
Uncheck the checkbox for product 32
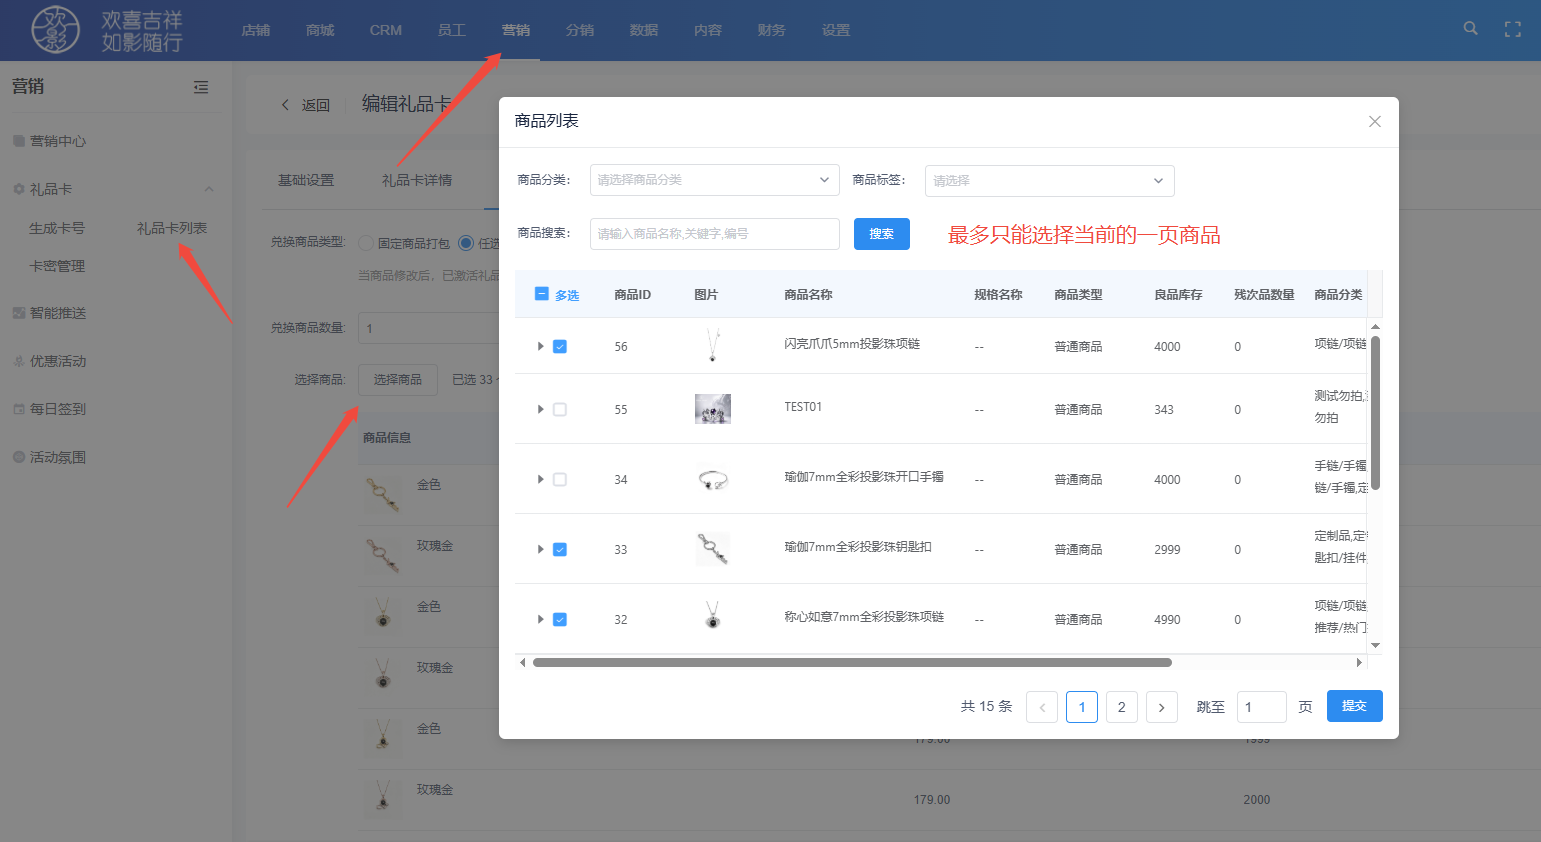click(x=560, y=620)
